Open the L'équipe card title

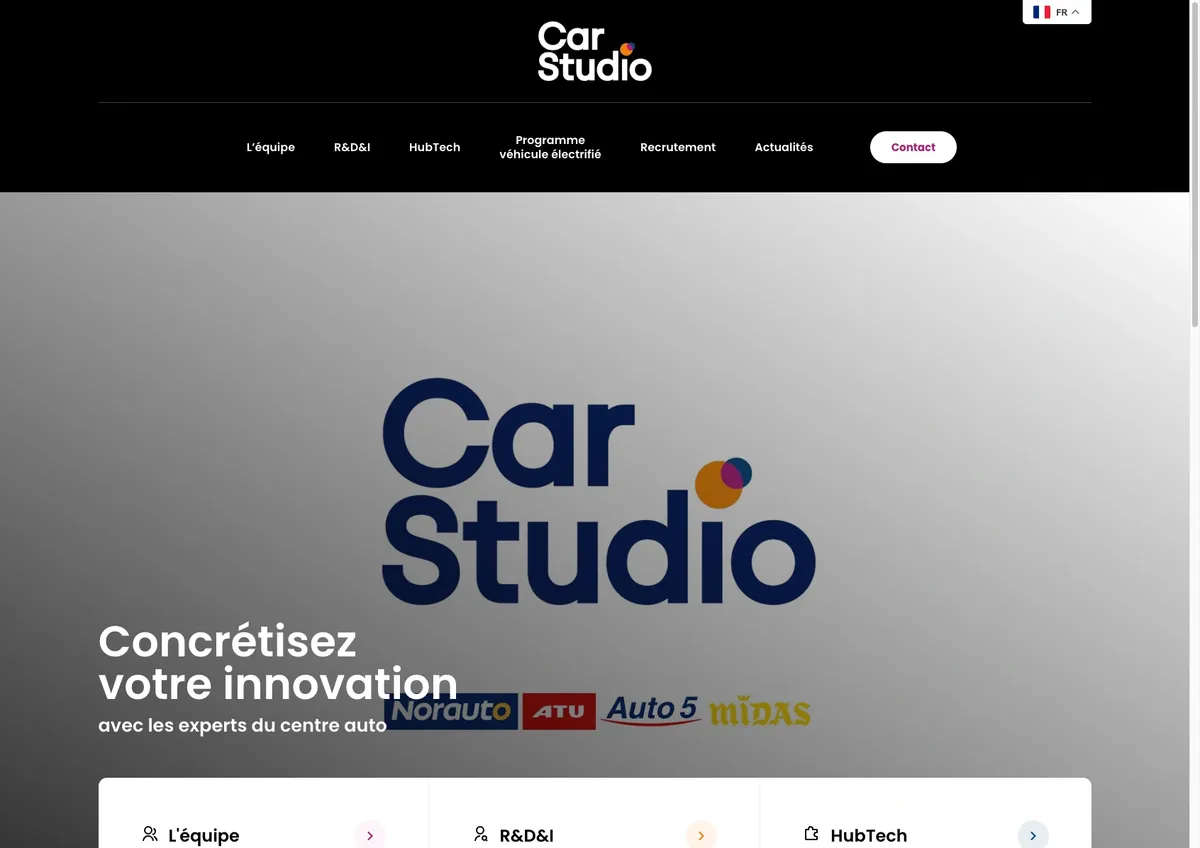point(204,835)
